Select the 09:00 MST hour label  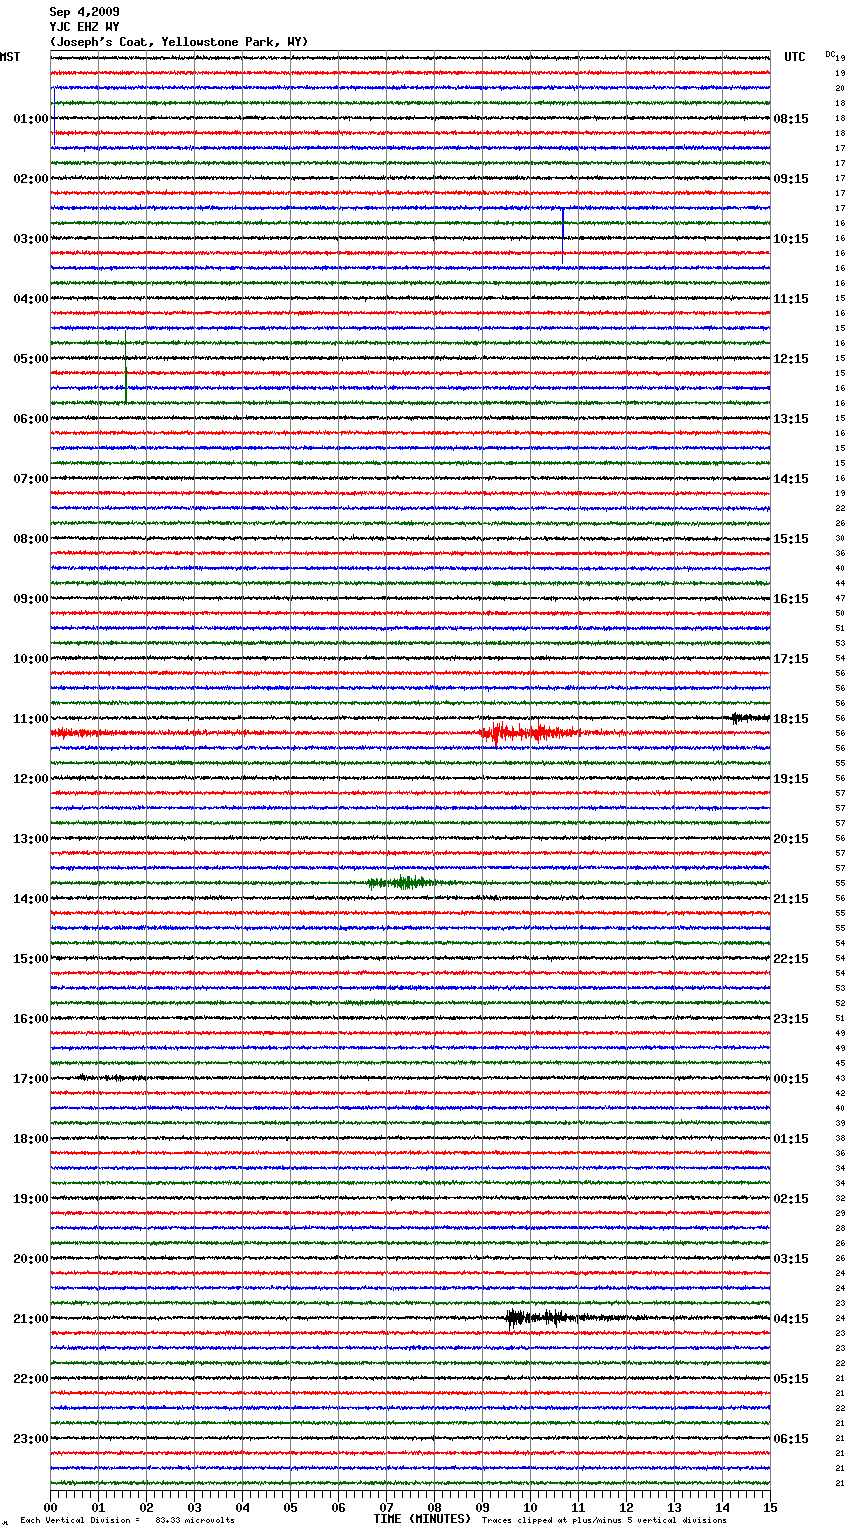click(31, 599)
